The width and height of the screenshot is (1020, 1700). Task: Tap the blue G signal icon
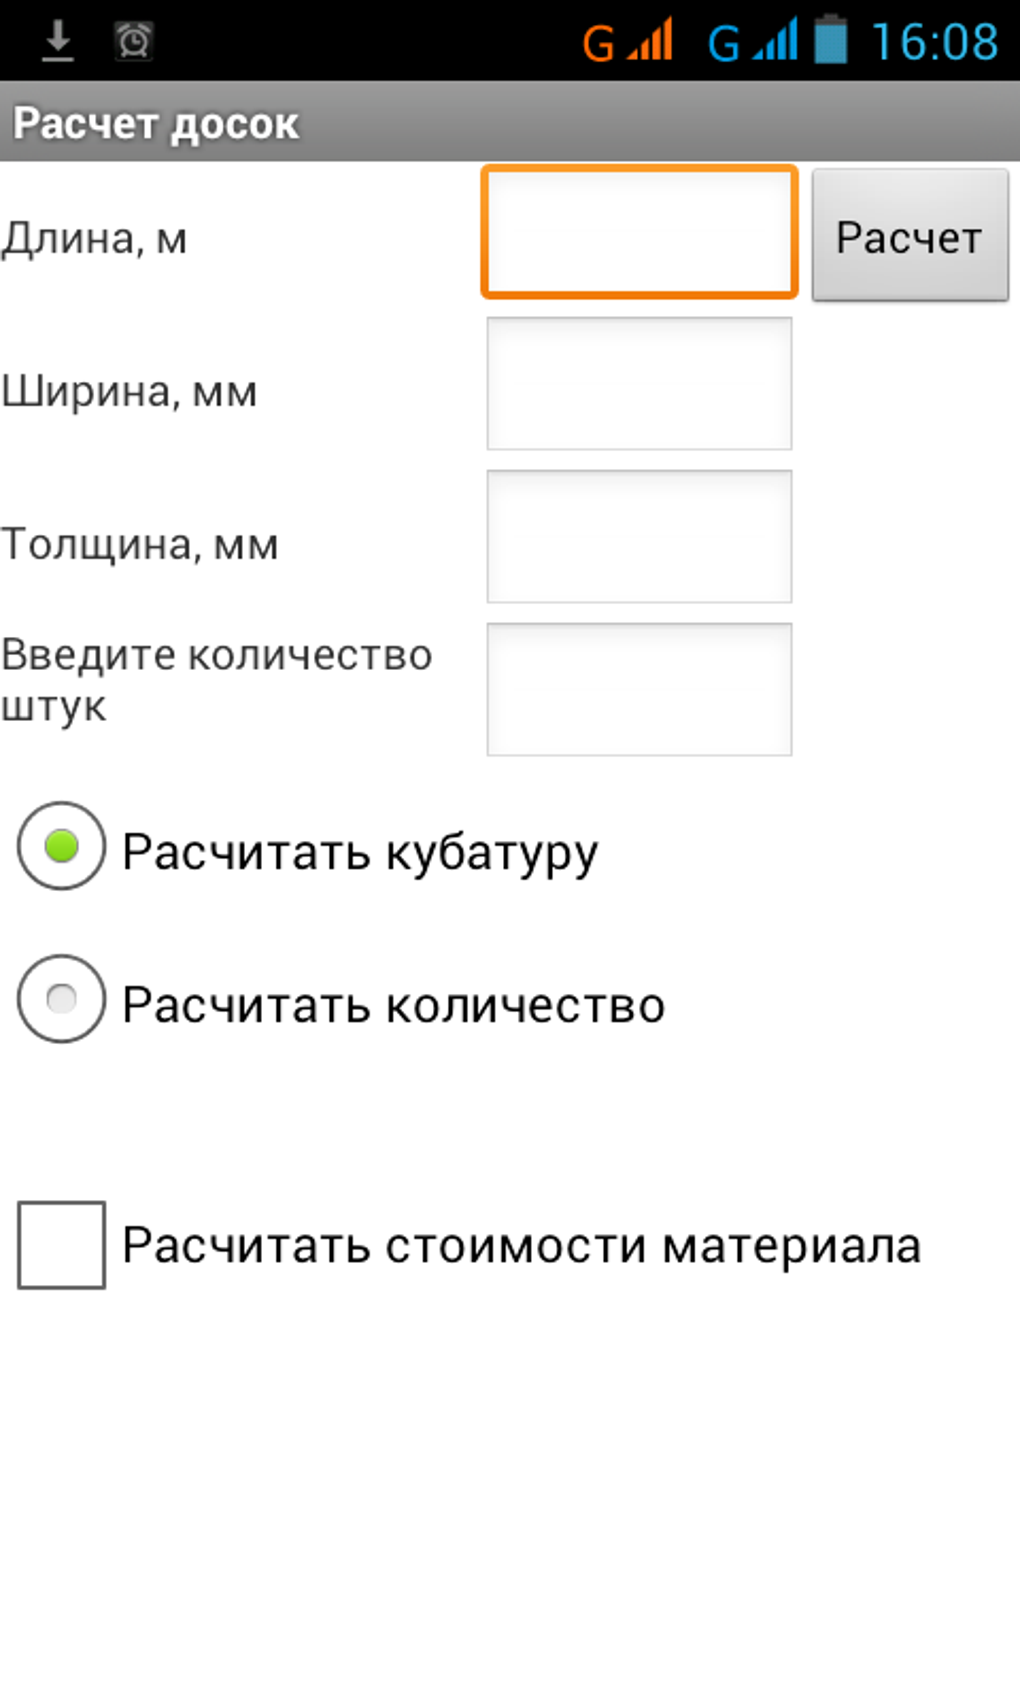pos(752,41)
